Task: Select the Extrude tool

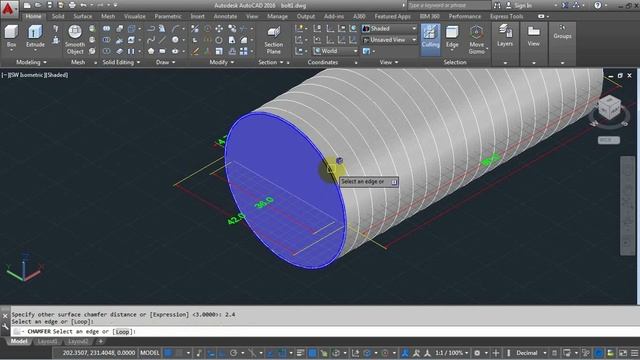Action: 35,37
